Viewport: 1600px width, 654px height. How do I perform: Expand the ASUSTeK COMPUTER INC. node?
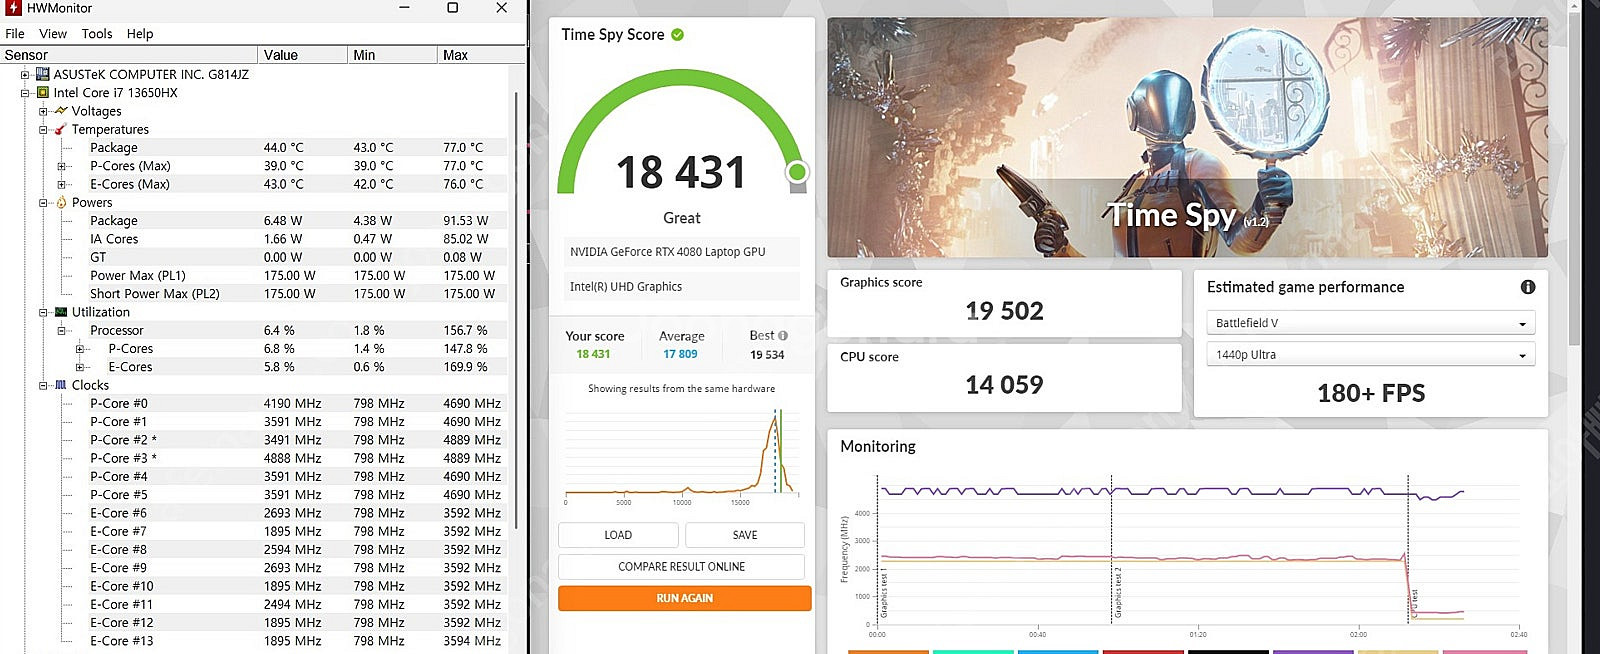coord(25,74)
